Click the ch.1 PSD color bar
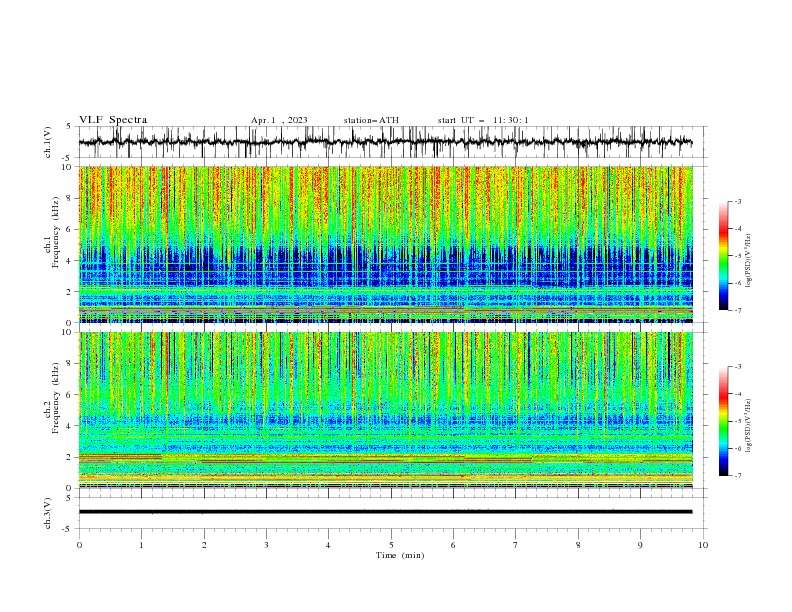Image resolution: width=792 pixels, height=612 pixels. pos(723,256)
